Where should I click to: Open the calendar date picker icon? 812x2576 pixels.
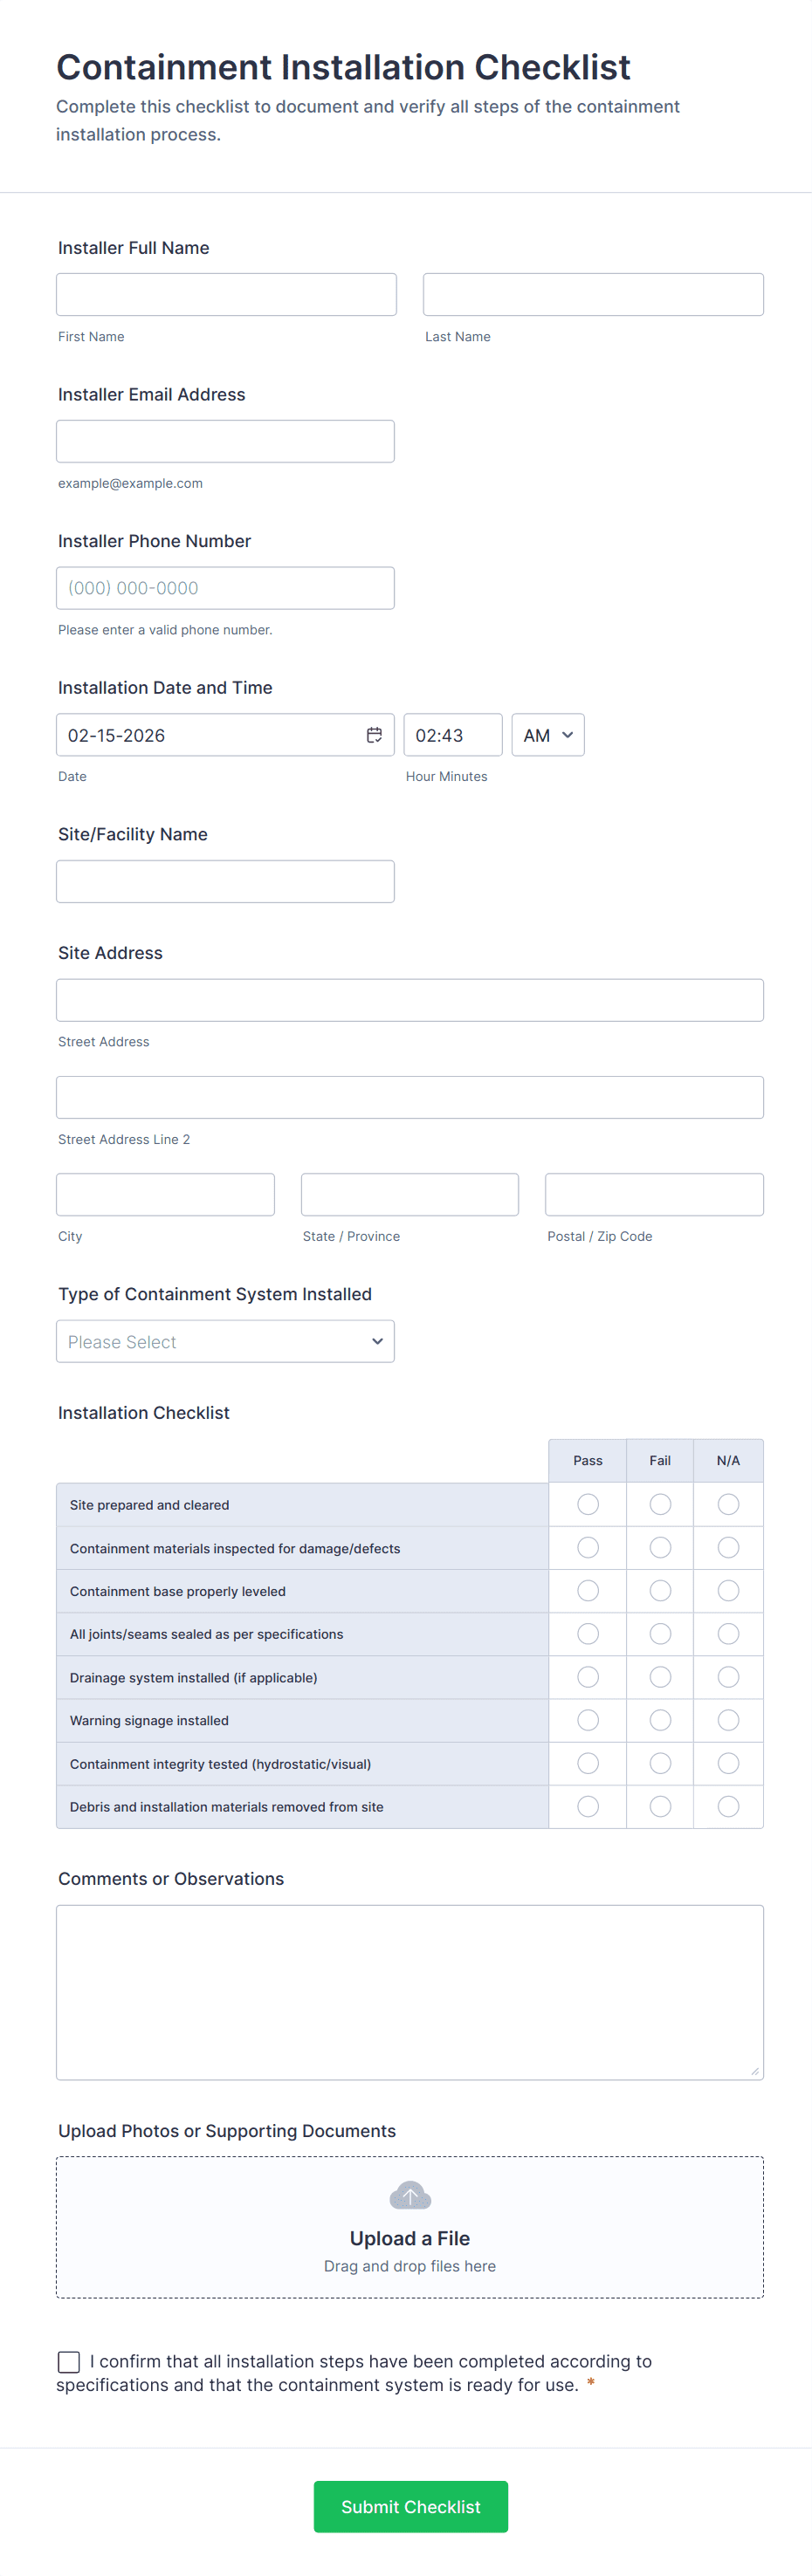coord(374,735)
